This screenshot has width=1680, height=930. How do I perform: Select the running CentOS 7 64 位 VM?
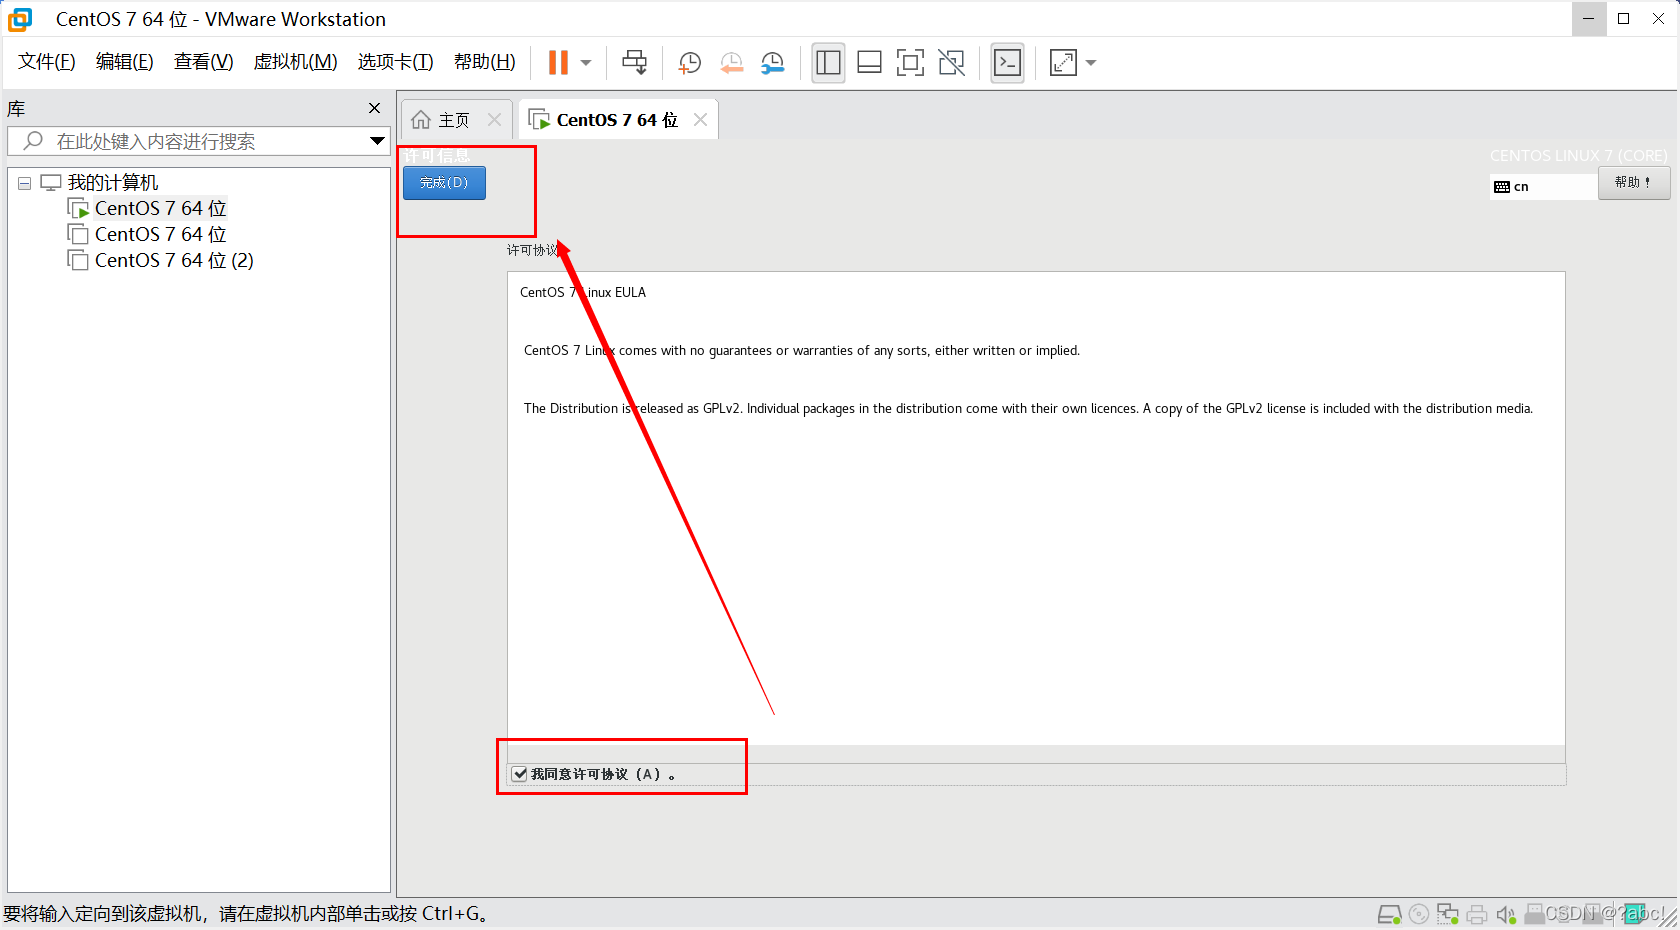click(160, 208)
